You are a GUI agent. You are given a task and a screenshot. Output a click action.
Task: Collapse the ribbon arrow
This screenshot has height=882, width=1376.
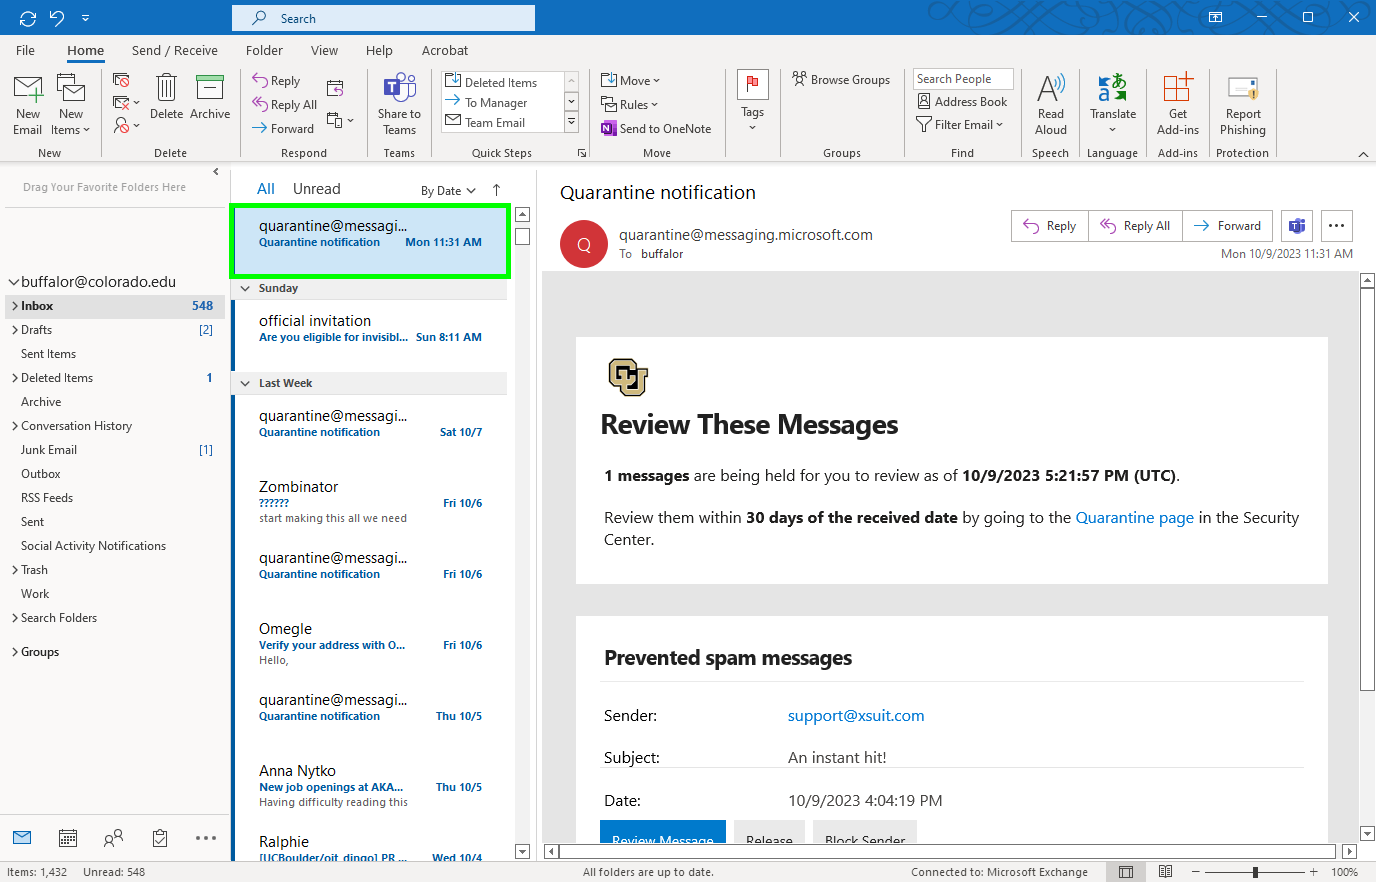(x=1362, y=154)
